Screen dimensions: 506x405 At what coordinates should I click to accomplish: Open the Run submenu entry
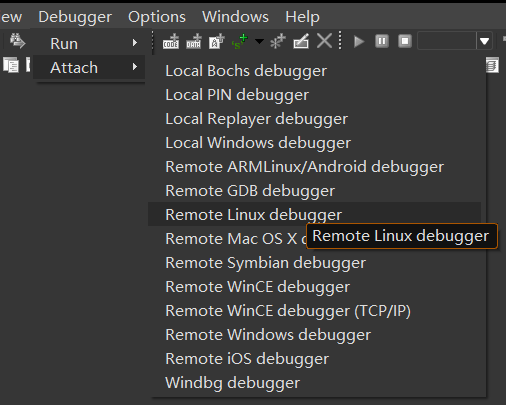[89, 43]
